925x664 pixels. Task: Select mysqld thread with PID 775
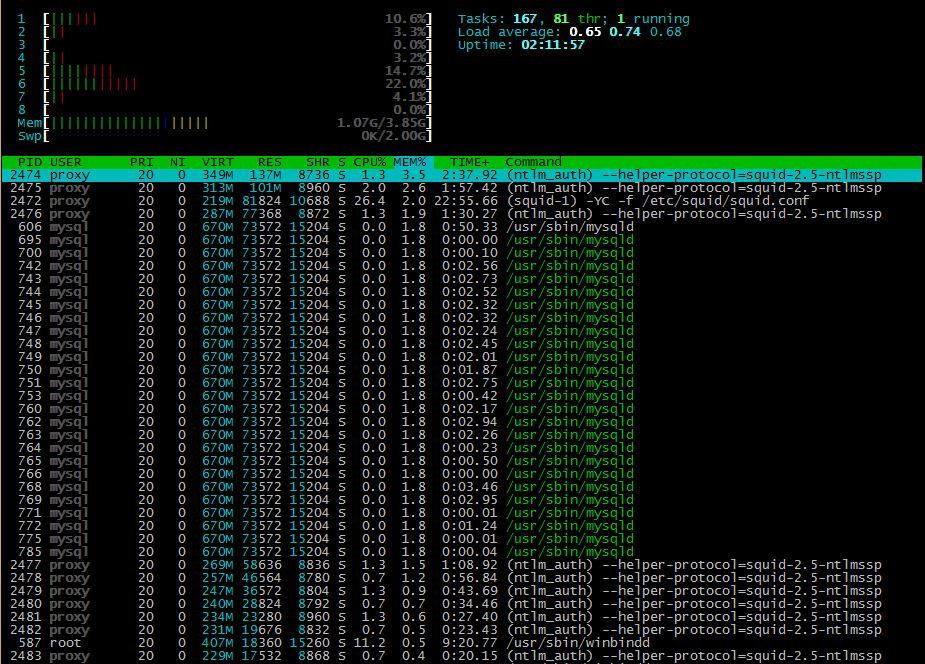462,538
